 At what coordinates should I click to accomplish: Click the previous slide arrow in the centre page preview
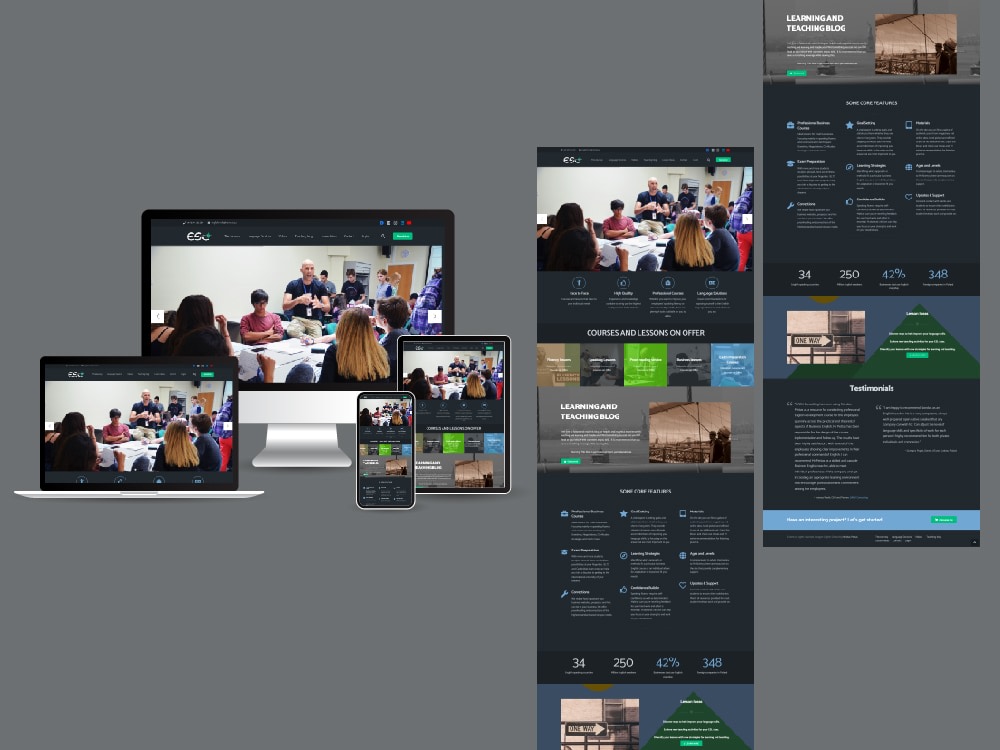click(x=542, y=219)
